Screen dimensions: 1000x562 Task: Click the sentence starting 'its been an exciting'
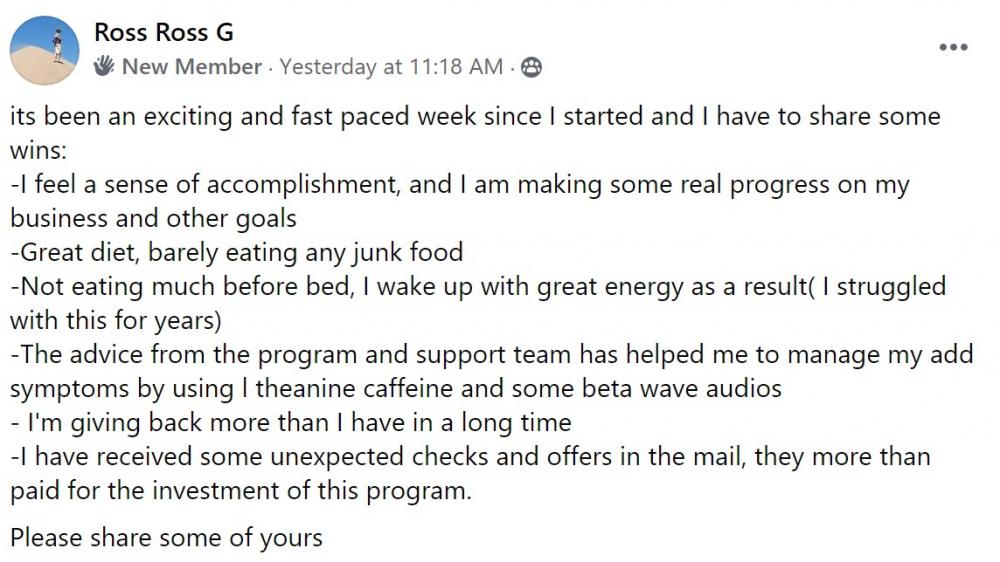click(475, 117)
